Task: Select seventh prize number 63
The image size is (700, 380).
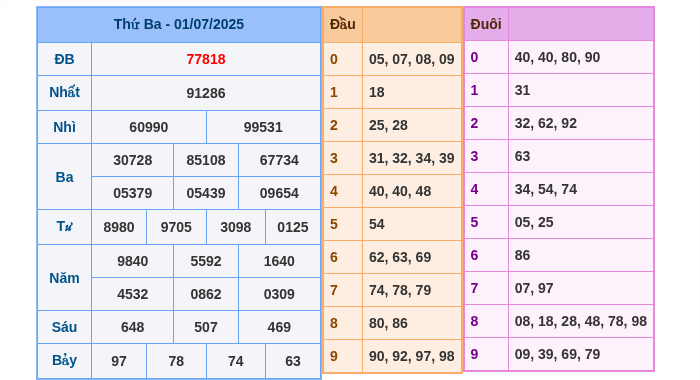Action: [293, 361]
